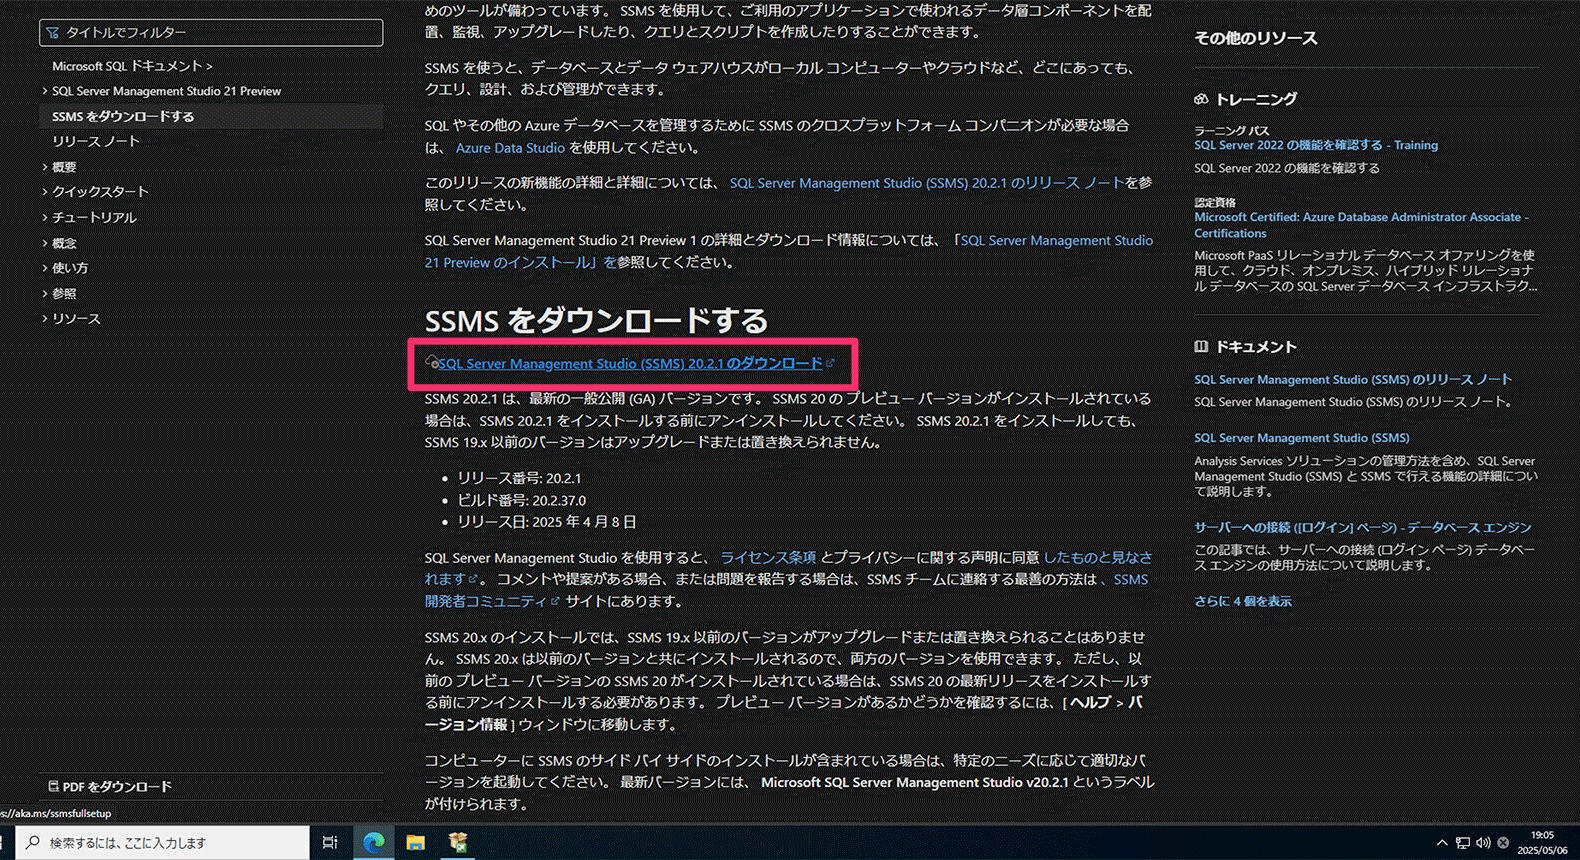
Task: Open Microsoft SQL ドキュメント breadcrumb in sidebar
Action: 132,66
